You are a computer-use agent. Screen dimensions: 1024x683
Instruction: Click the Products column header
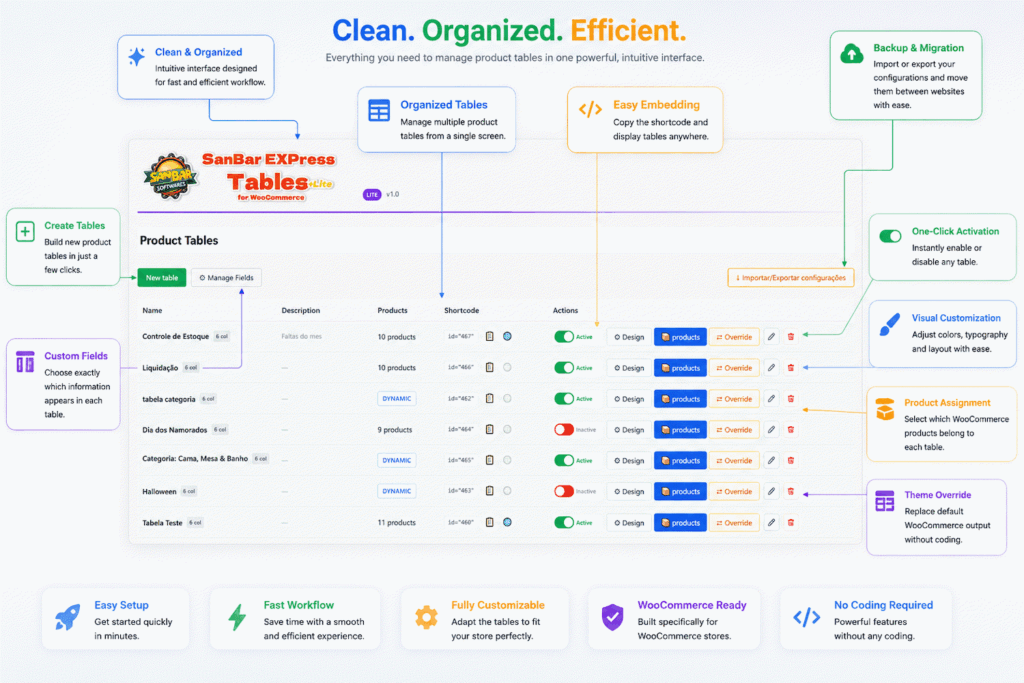point(392,310)
